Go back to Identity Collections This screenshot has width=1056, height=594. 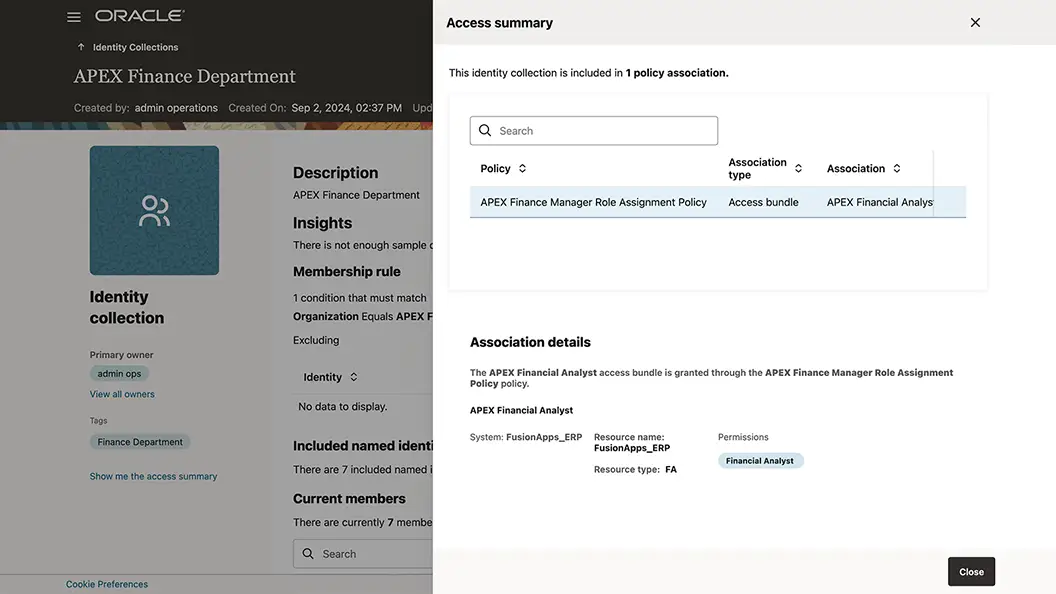(135, 47)
